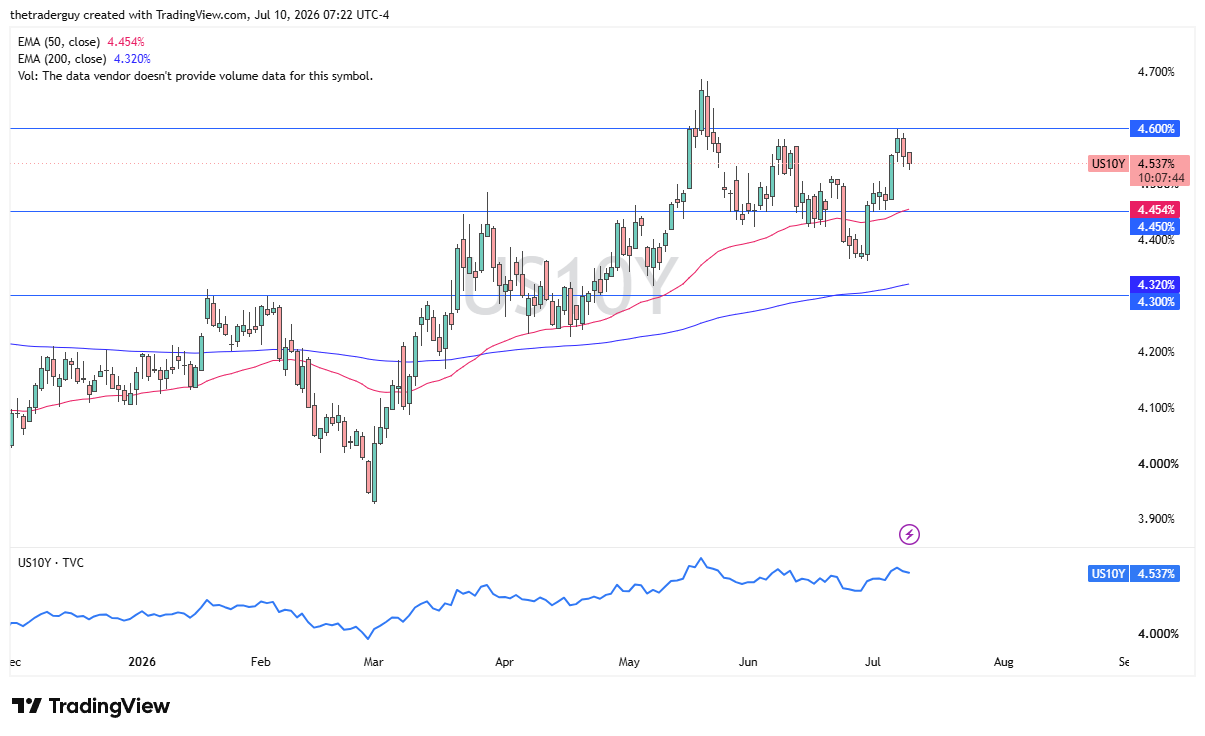Click the 2026 time axis label
The image size is (1205, 736).
point(143,662)
